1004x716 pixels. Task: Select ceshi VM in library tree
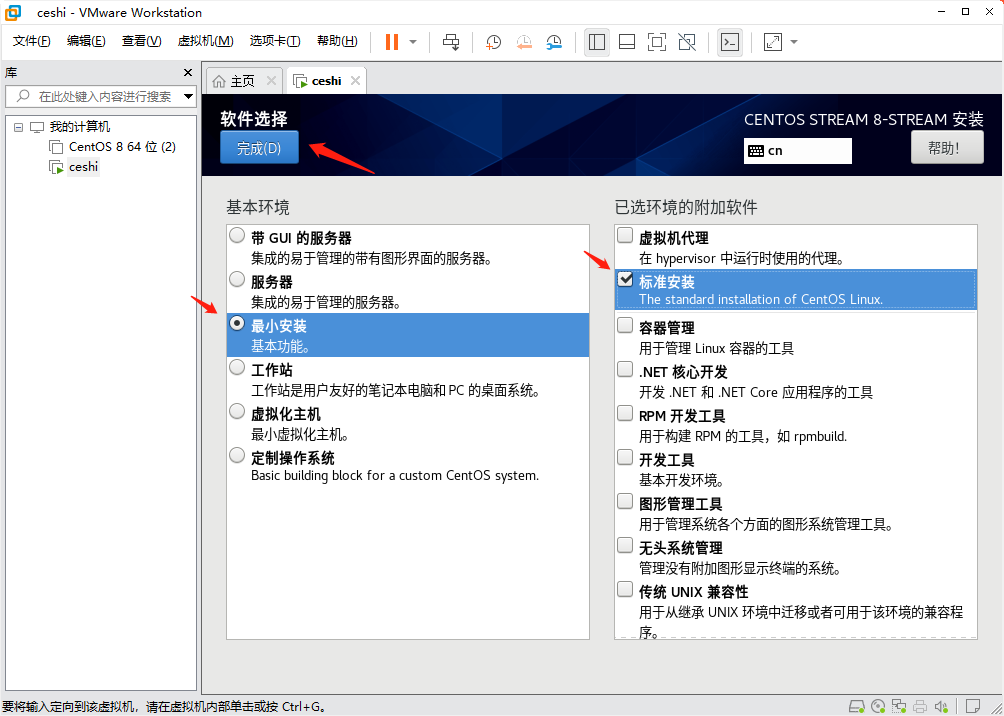(84, 167)
